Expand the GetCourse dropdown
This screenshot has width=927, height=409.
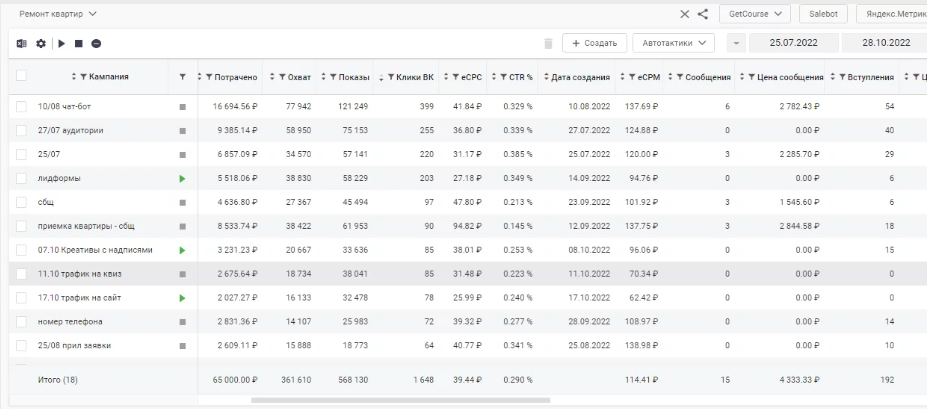click(754, 14)
